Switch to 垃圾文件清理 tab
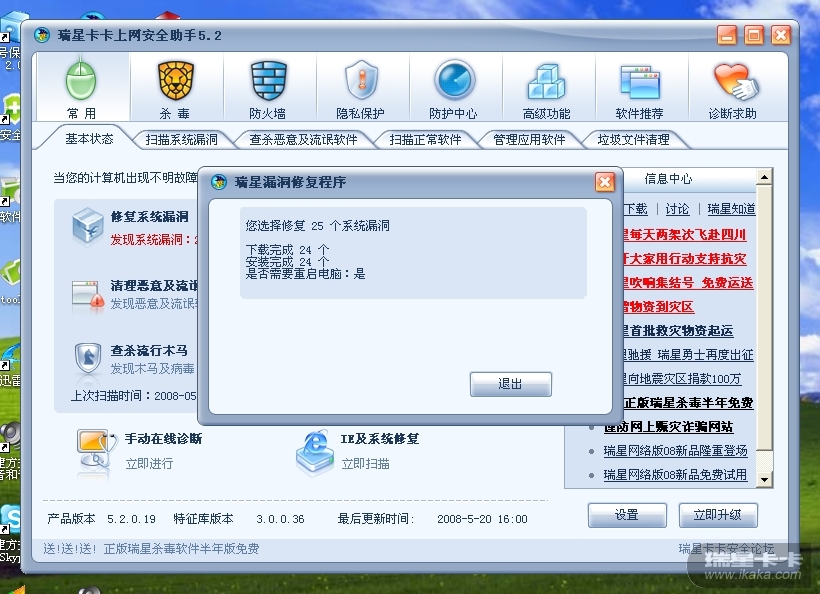This screenshot has height=594, width=820. tap(633, 140)
